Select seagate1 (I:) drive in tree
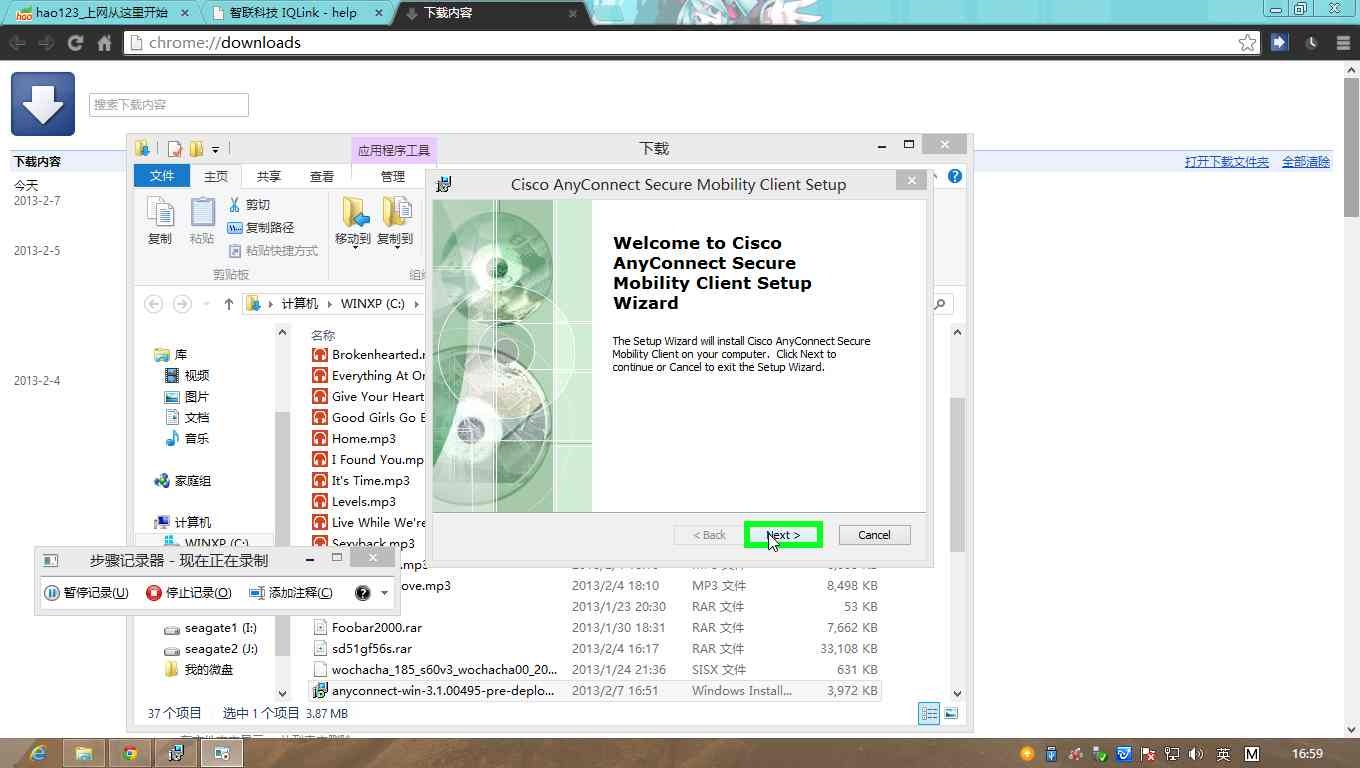This screenshot has width=1360, height=768. pos(210,628)
